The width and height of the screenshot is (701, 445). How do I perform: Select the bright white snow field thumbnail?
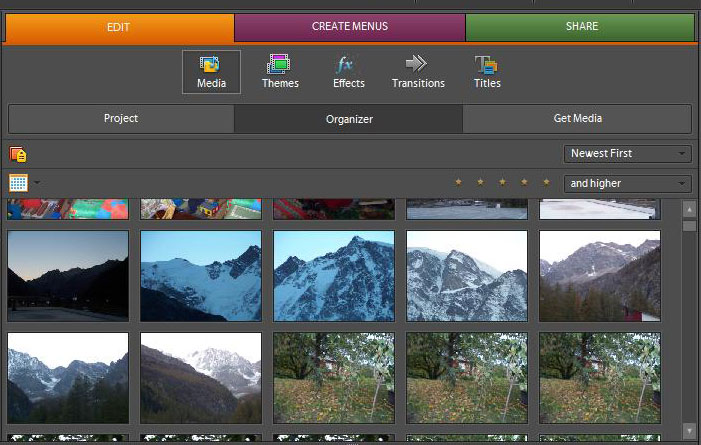(x=600, y=209)
